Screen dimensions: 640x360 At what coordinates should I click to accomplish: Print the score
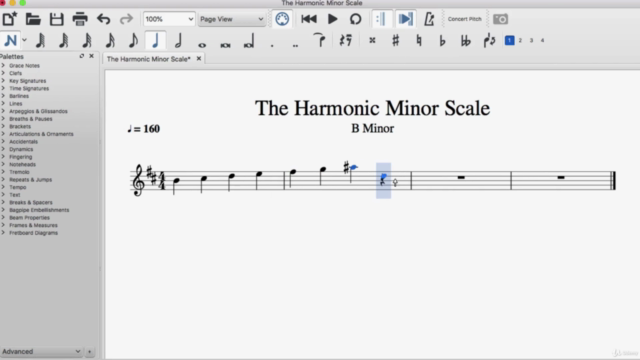(80, 19)
